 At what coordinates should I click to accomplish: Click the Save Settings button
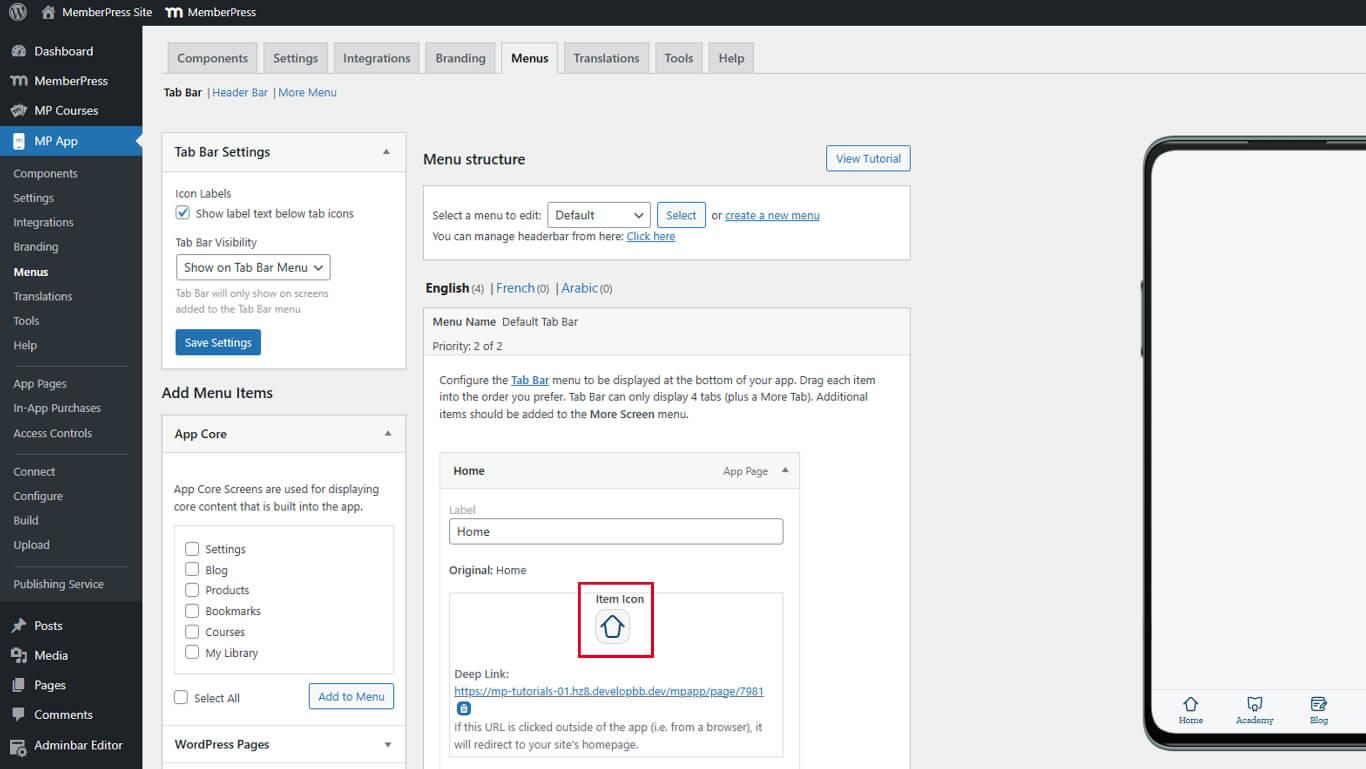pyautogui.click(x=218, y=343)
